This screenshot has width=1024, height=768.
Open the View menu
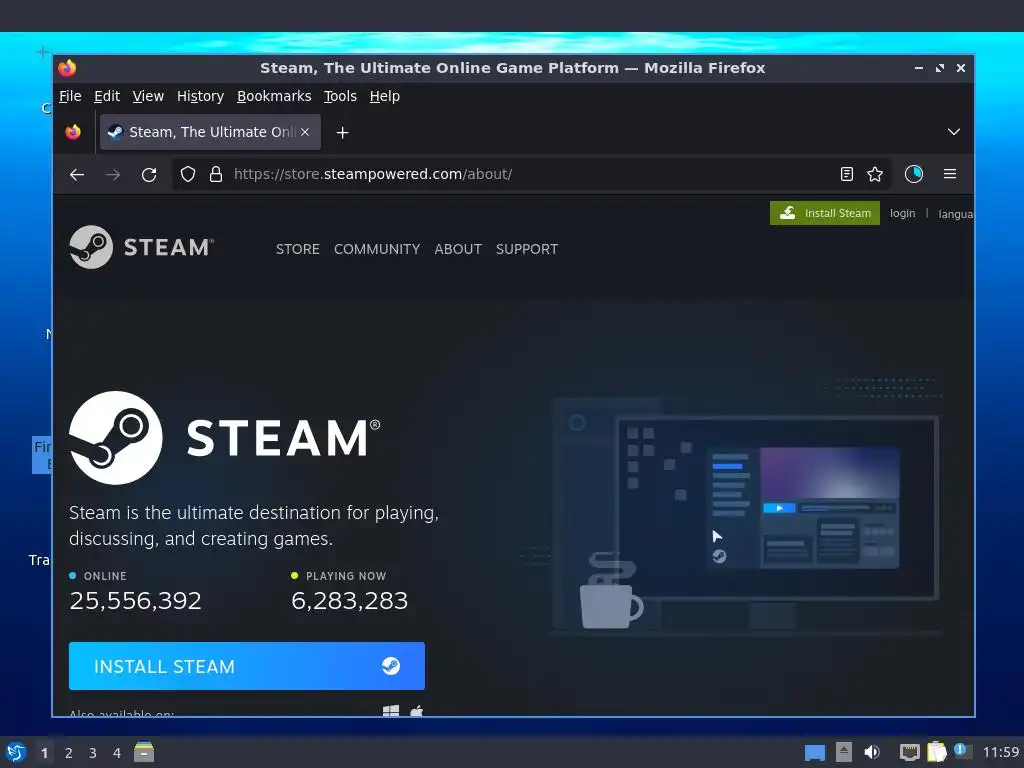[148, 96]
